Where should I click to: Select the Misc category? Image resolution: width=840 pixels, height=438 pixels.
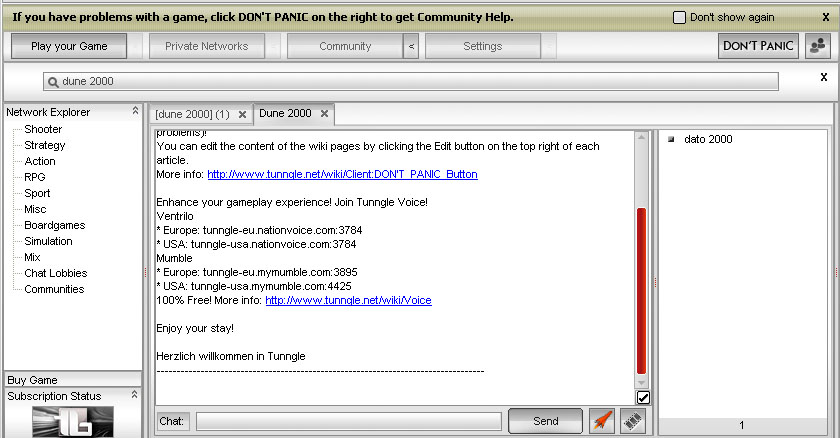coord(35,209)
